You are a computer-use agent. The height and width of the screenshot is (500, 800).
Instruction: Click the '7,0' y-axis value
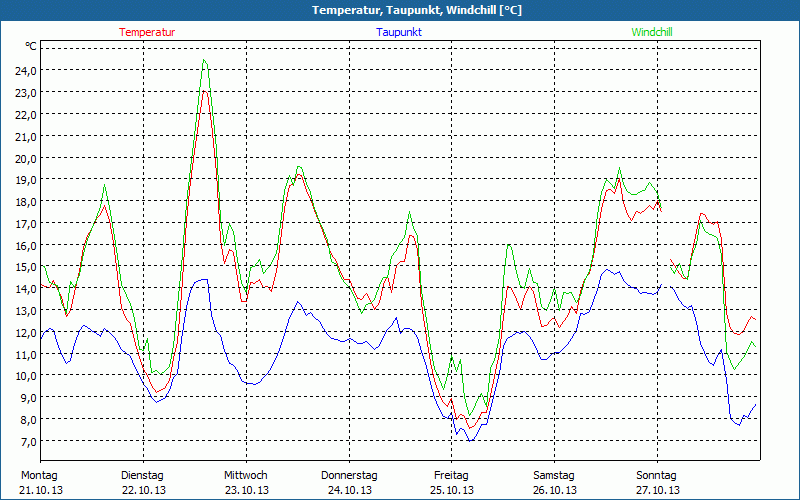(x=28, y=442)
